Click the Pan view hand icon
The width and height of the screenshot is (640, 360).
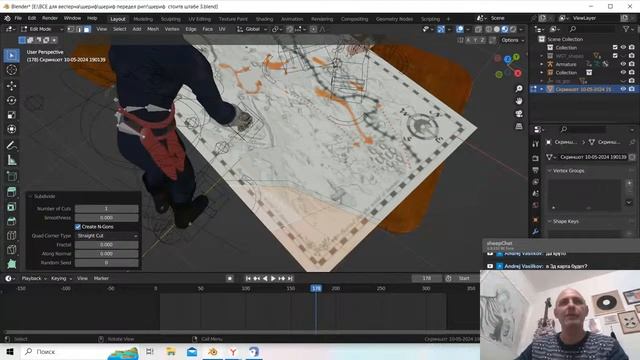click(x=519, y=101)
